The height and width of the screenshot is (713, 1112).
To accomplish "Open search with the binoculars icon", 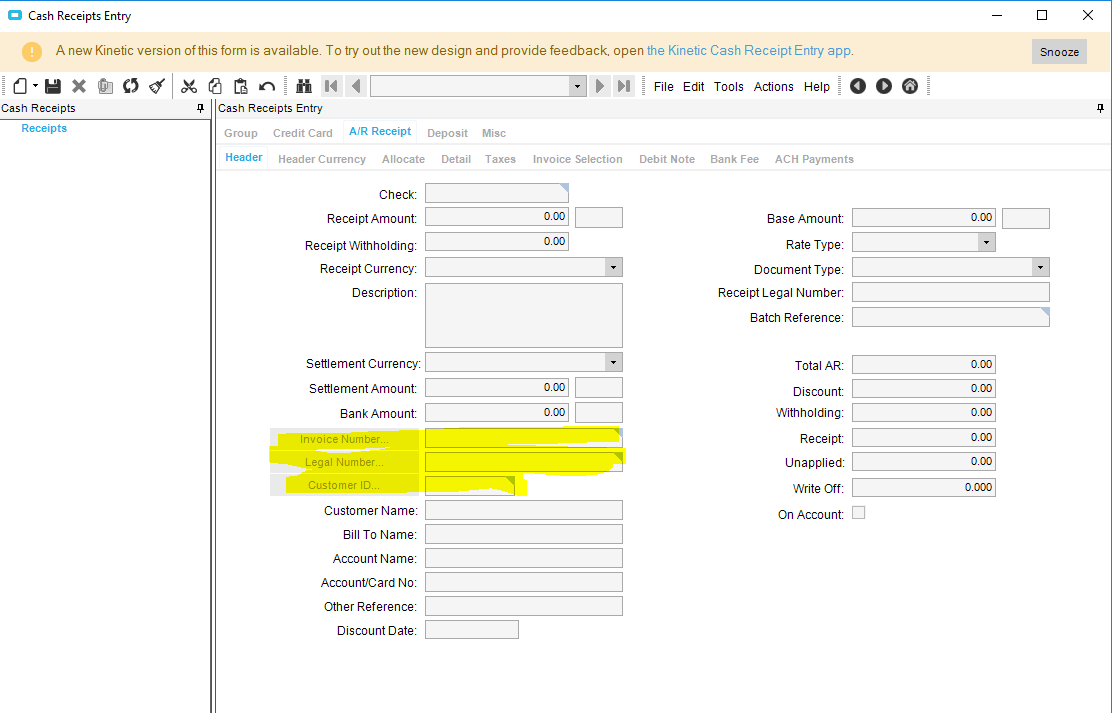I will [x=304, y=87].
